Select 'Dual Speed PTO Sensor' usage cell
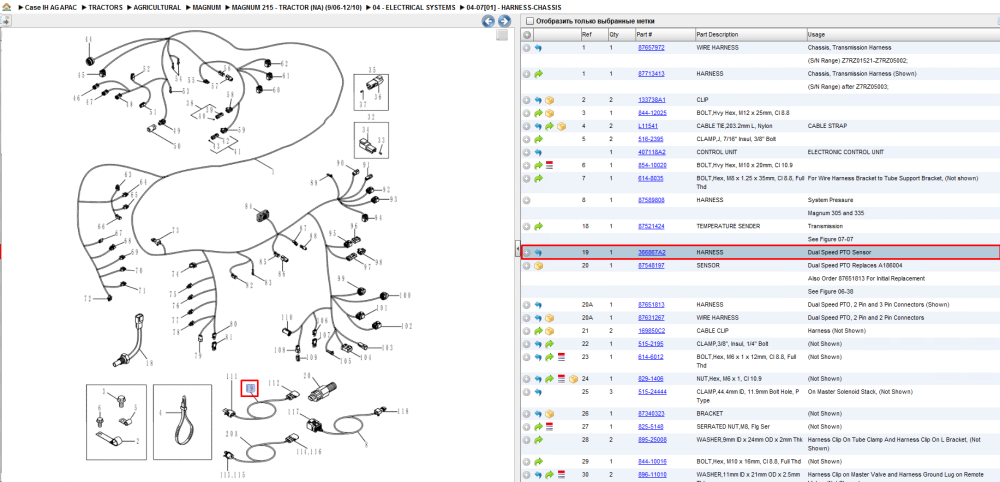 pos(839,252)
